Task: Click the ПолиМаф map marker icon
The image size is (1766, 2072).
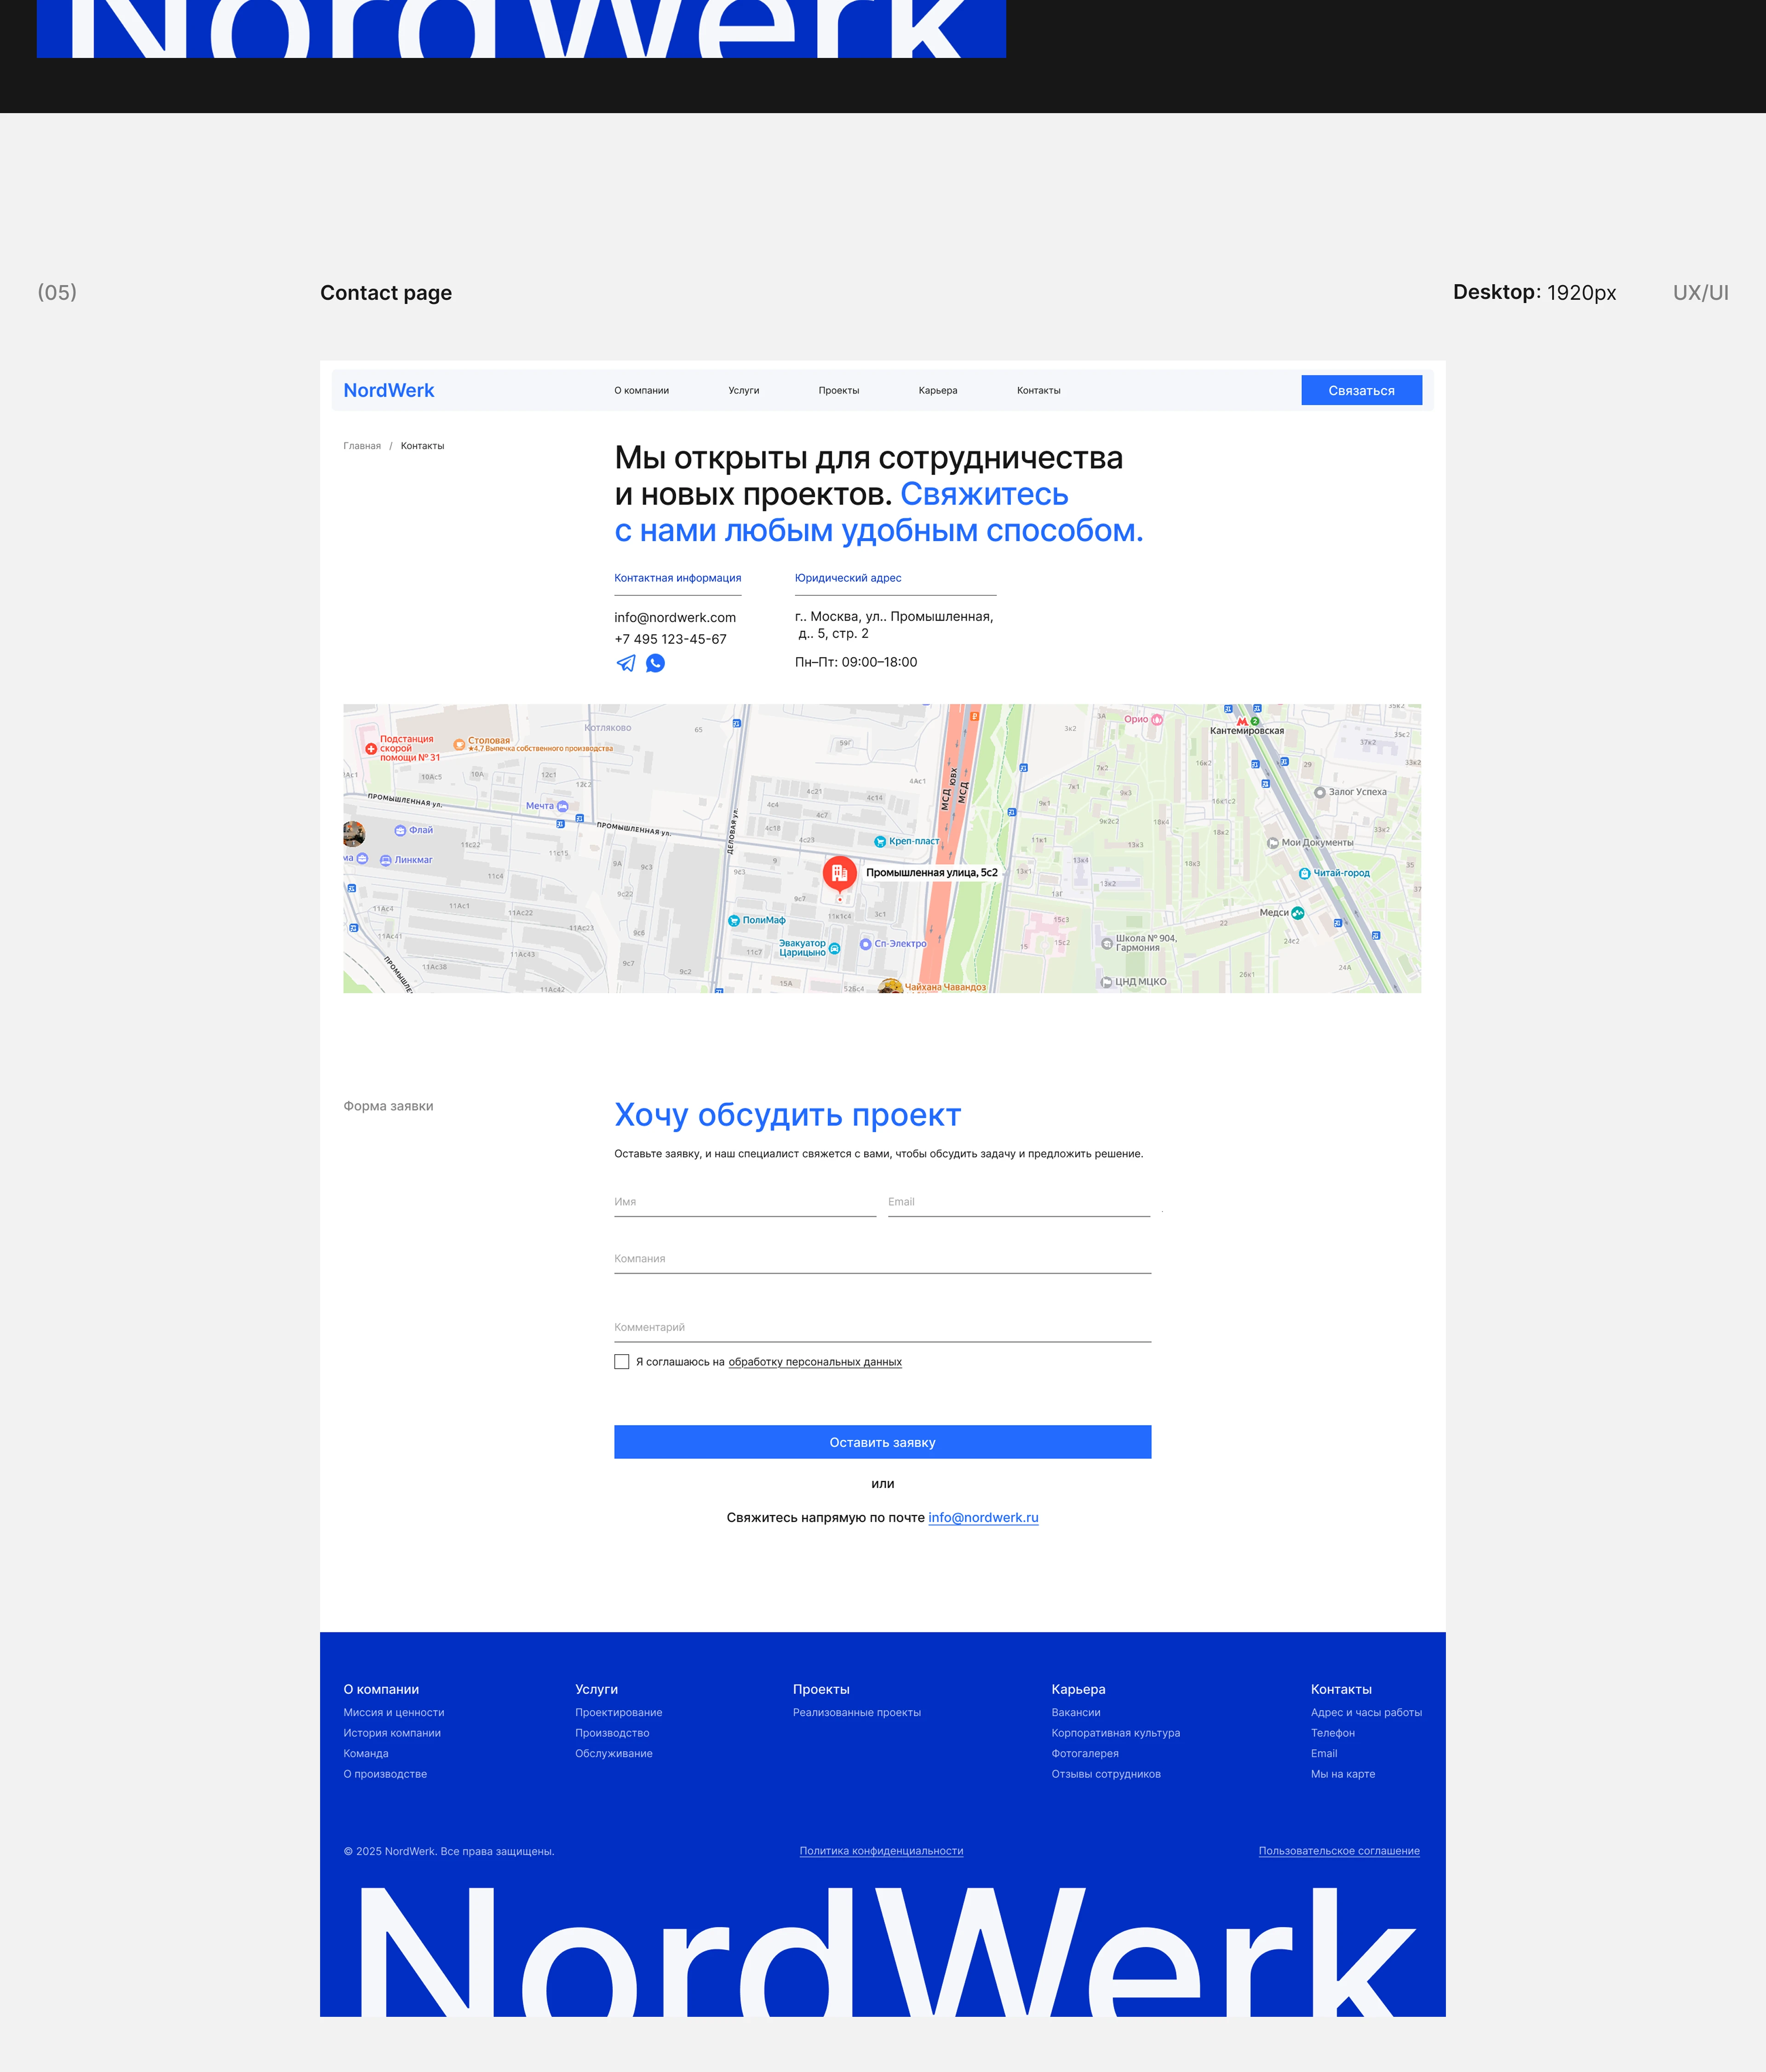Action: pyautogui.click(x=734, y=921)
